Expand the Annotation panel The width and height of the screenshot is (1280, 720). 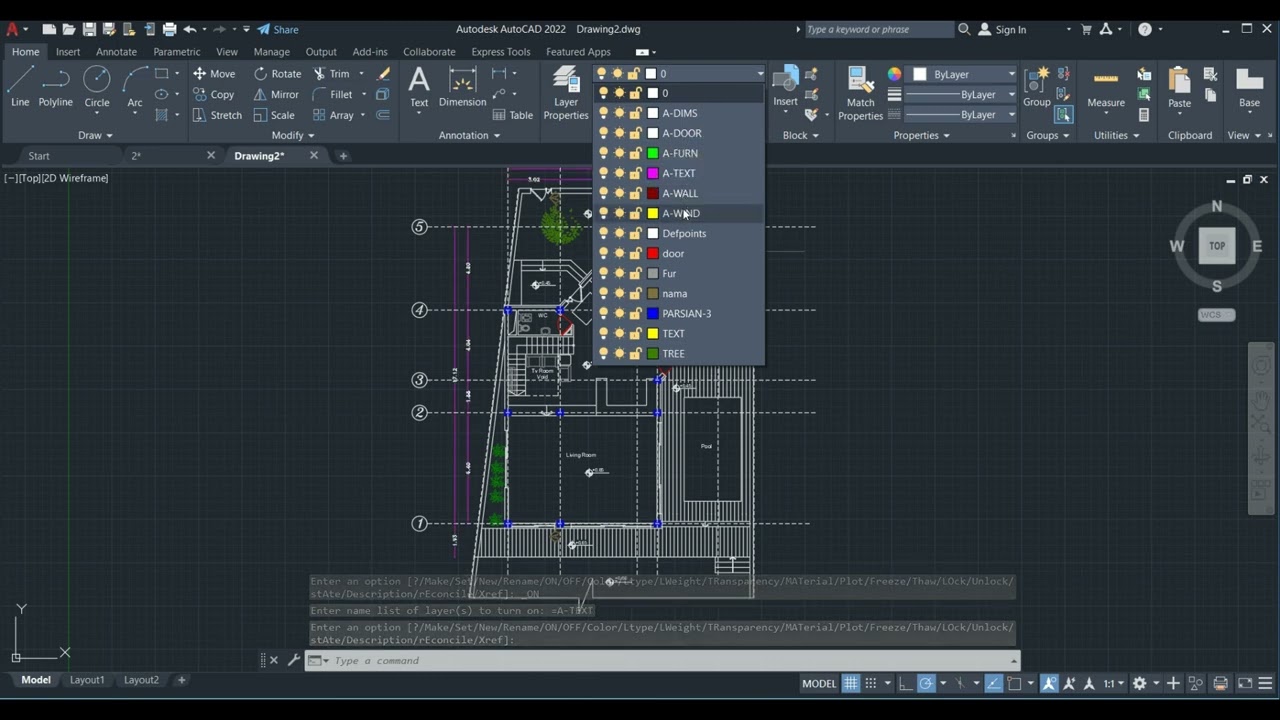(469, 135)
